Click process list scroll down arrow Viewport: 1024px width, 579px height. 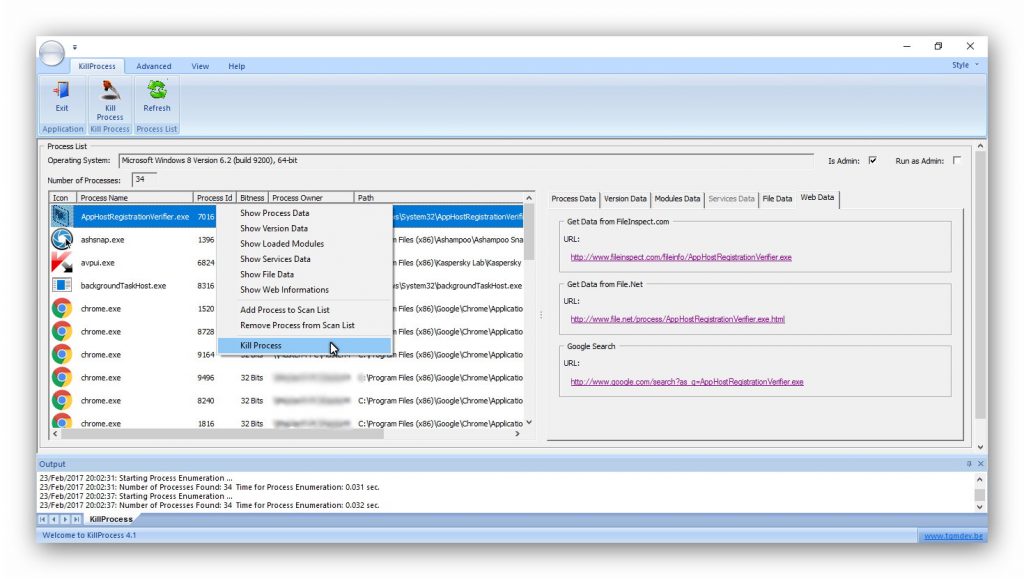click(x=529, y=422)
